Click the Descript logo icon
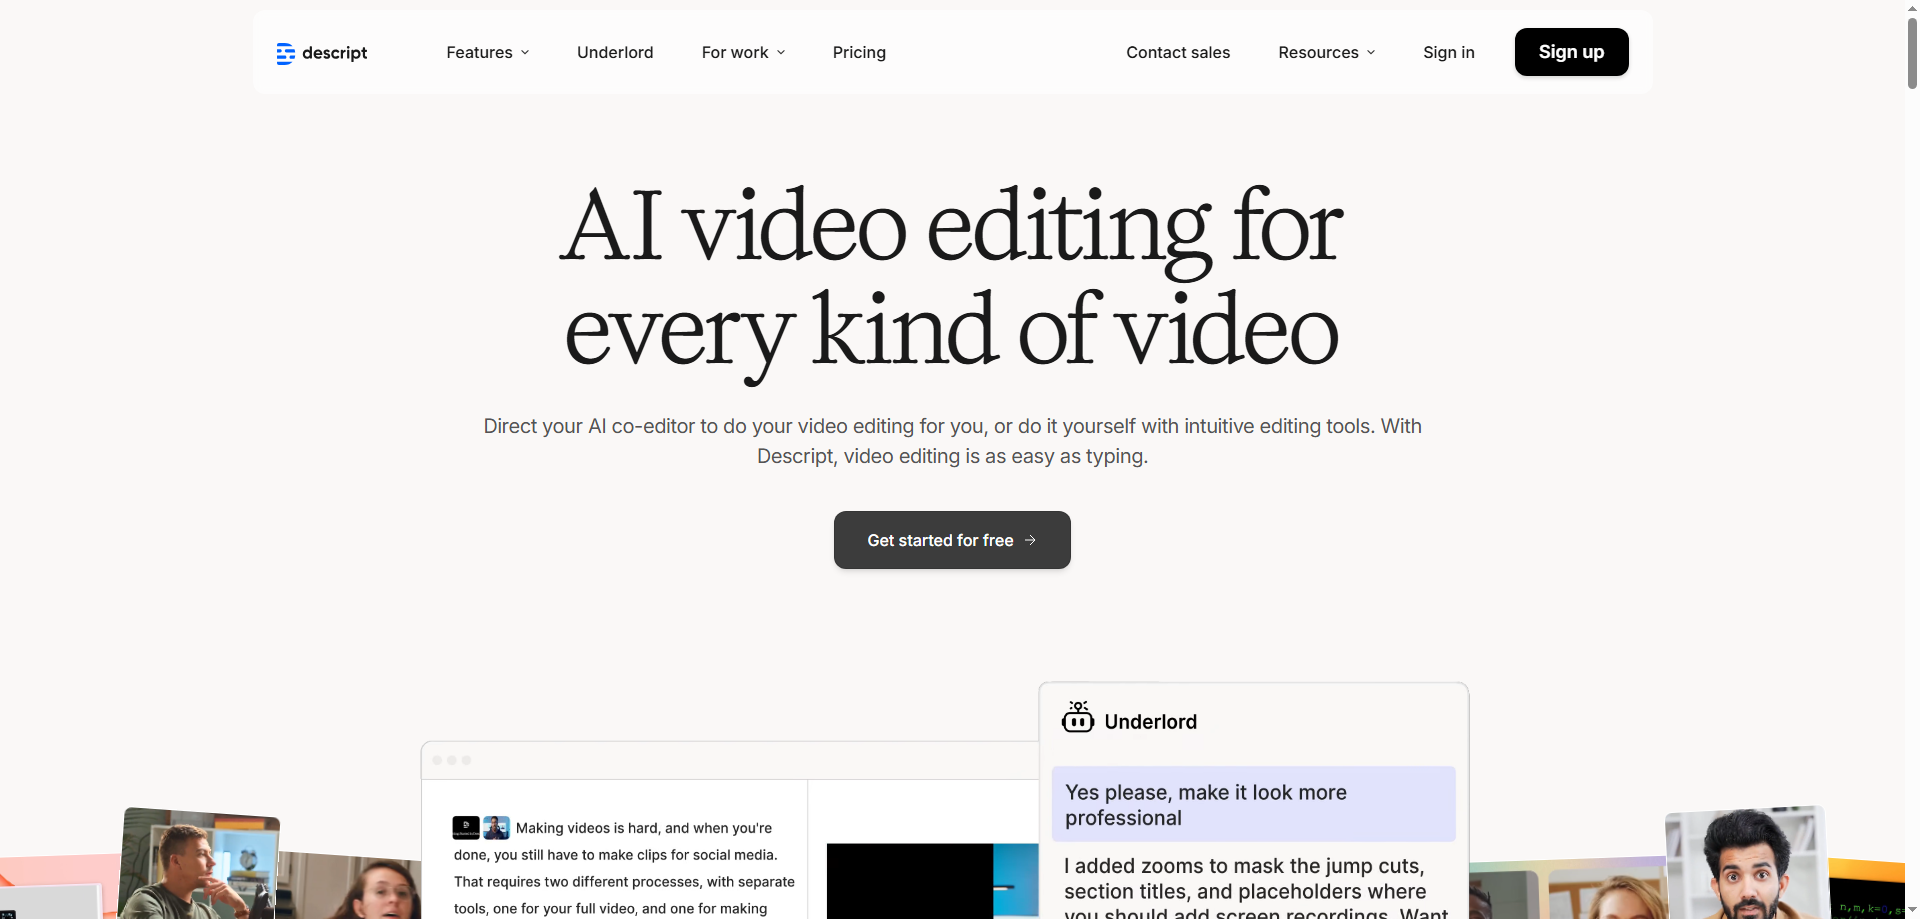 click(285, 53)
